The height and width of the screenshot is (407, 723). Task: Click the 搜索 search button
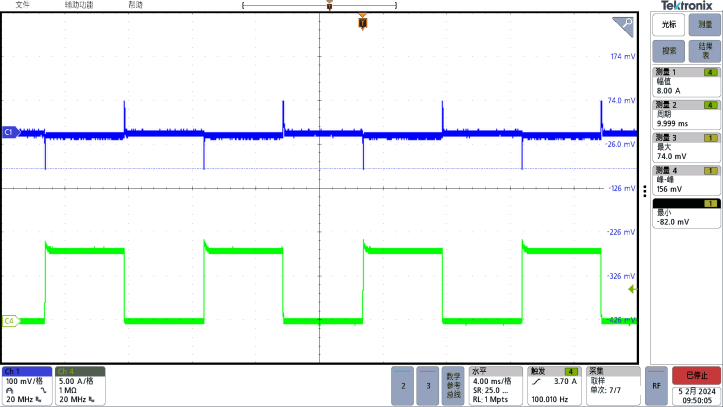(x=669, y=51)
